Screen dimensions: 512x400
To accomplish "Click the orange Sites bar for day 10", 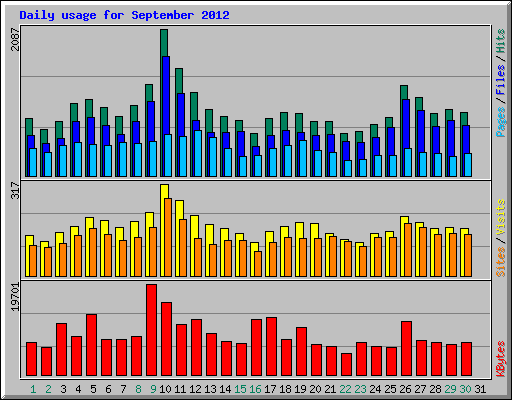I will click(168, 237).
